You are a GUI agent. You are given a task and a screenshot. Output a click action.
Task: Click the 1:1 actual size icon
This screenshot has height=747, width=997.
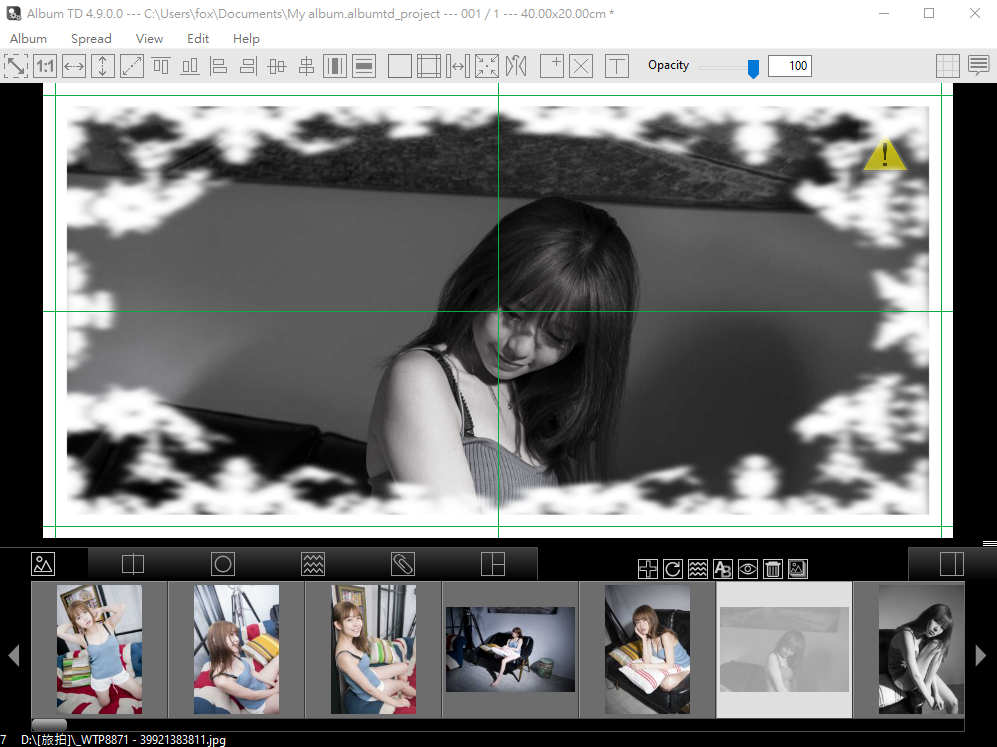tap(45, 67)
